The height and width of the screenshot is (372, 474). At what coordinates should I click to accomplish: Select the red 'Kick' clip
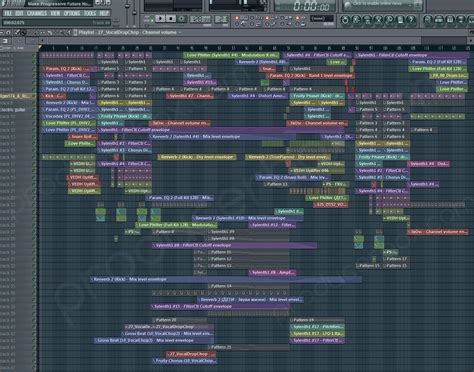pyautogui.click(x=54, y=96)
